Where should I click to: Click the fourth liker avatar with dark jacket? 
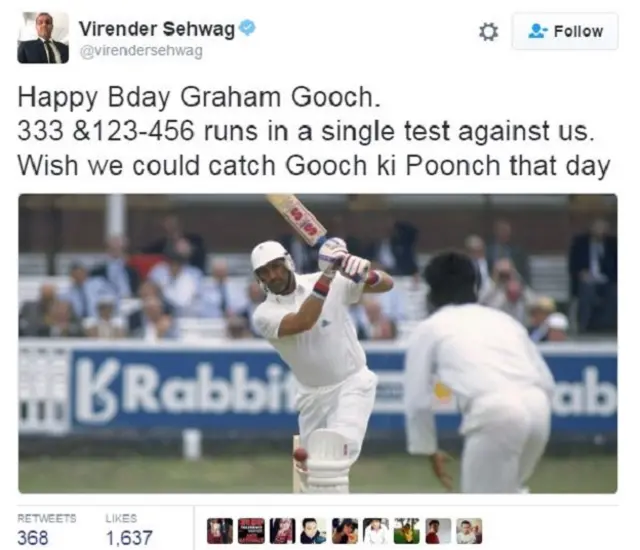coord(313,531)
